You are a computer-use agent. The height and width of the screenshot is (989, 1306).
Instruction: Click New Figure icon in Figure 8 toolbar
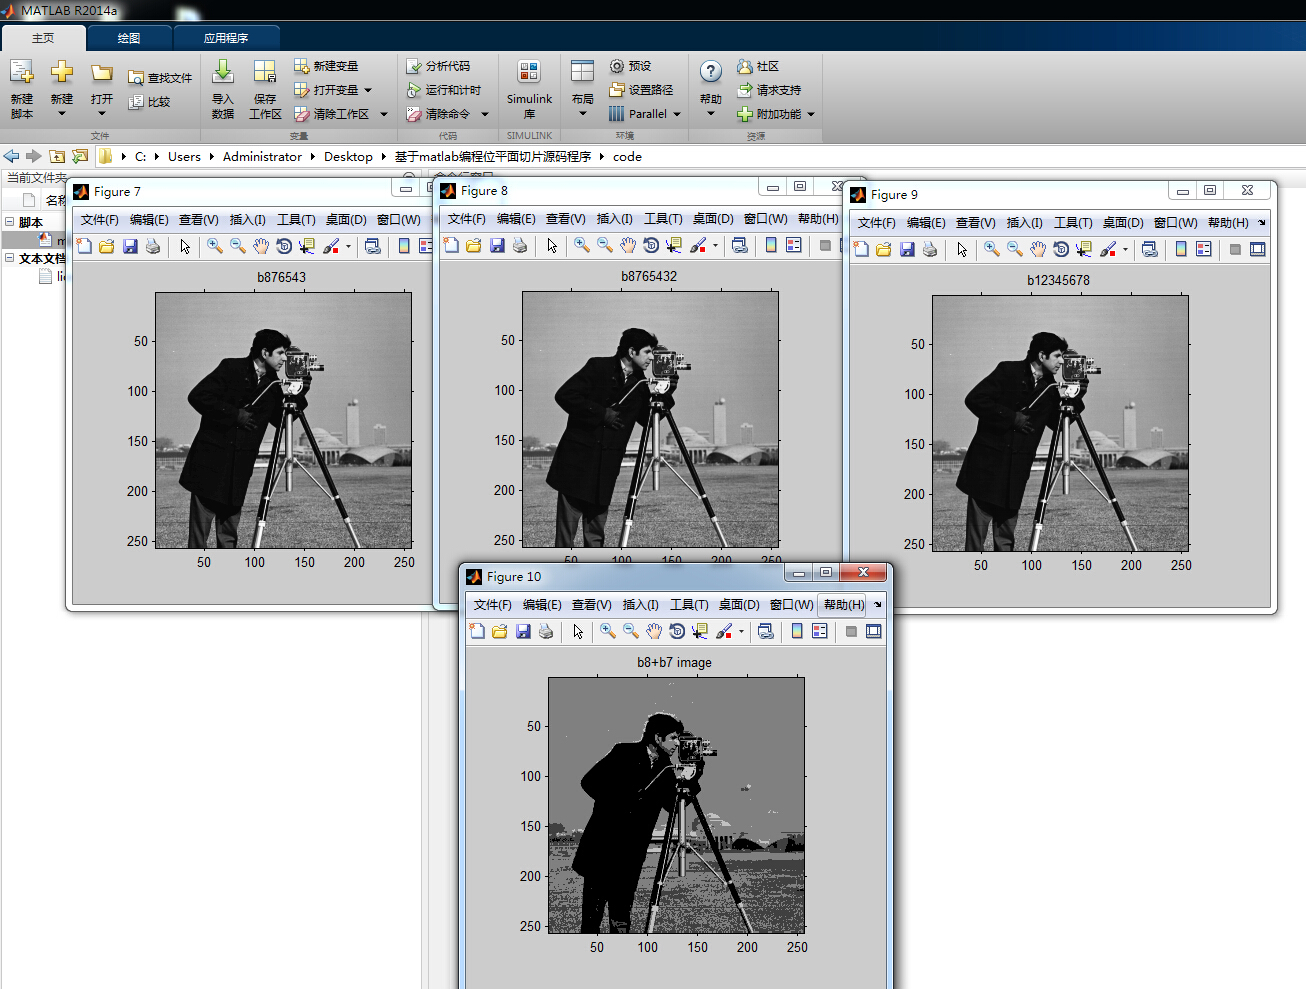pos(451,245)
